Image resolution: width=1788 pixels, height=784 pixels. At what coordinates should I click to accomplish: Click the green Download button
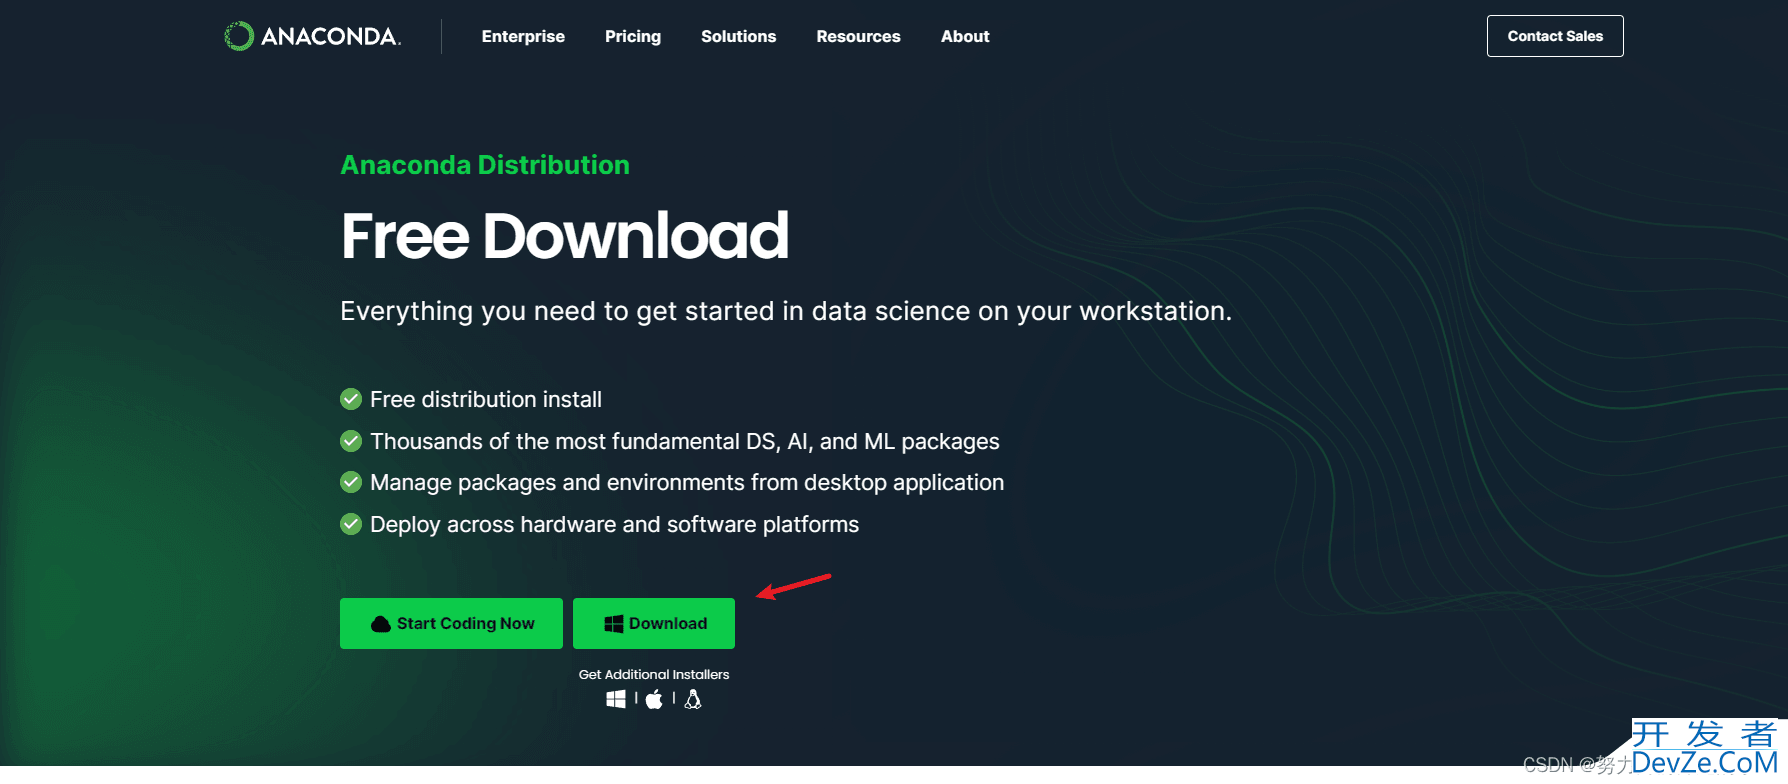654,623
